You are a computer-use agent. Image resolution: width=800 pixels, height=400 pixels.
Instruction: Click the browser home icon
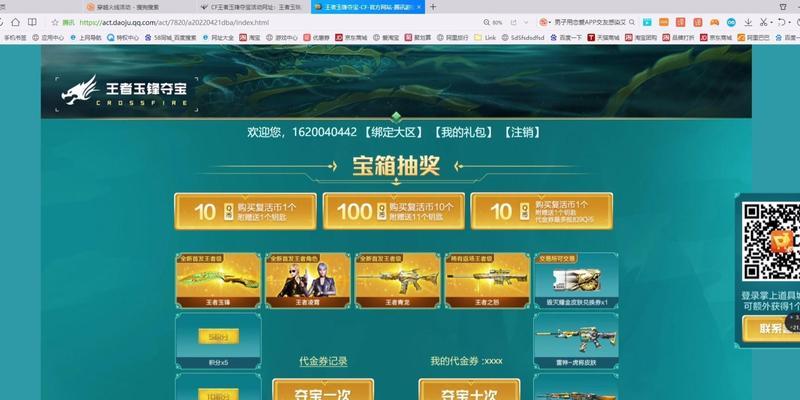15,22
